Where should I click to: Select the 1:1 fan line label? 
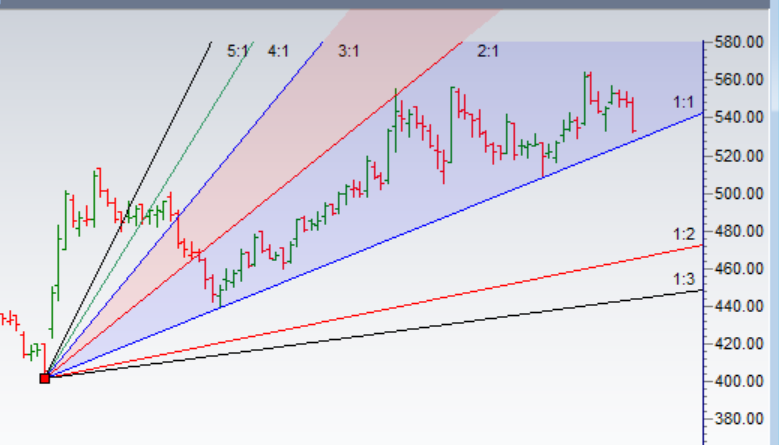coord(683,102)
